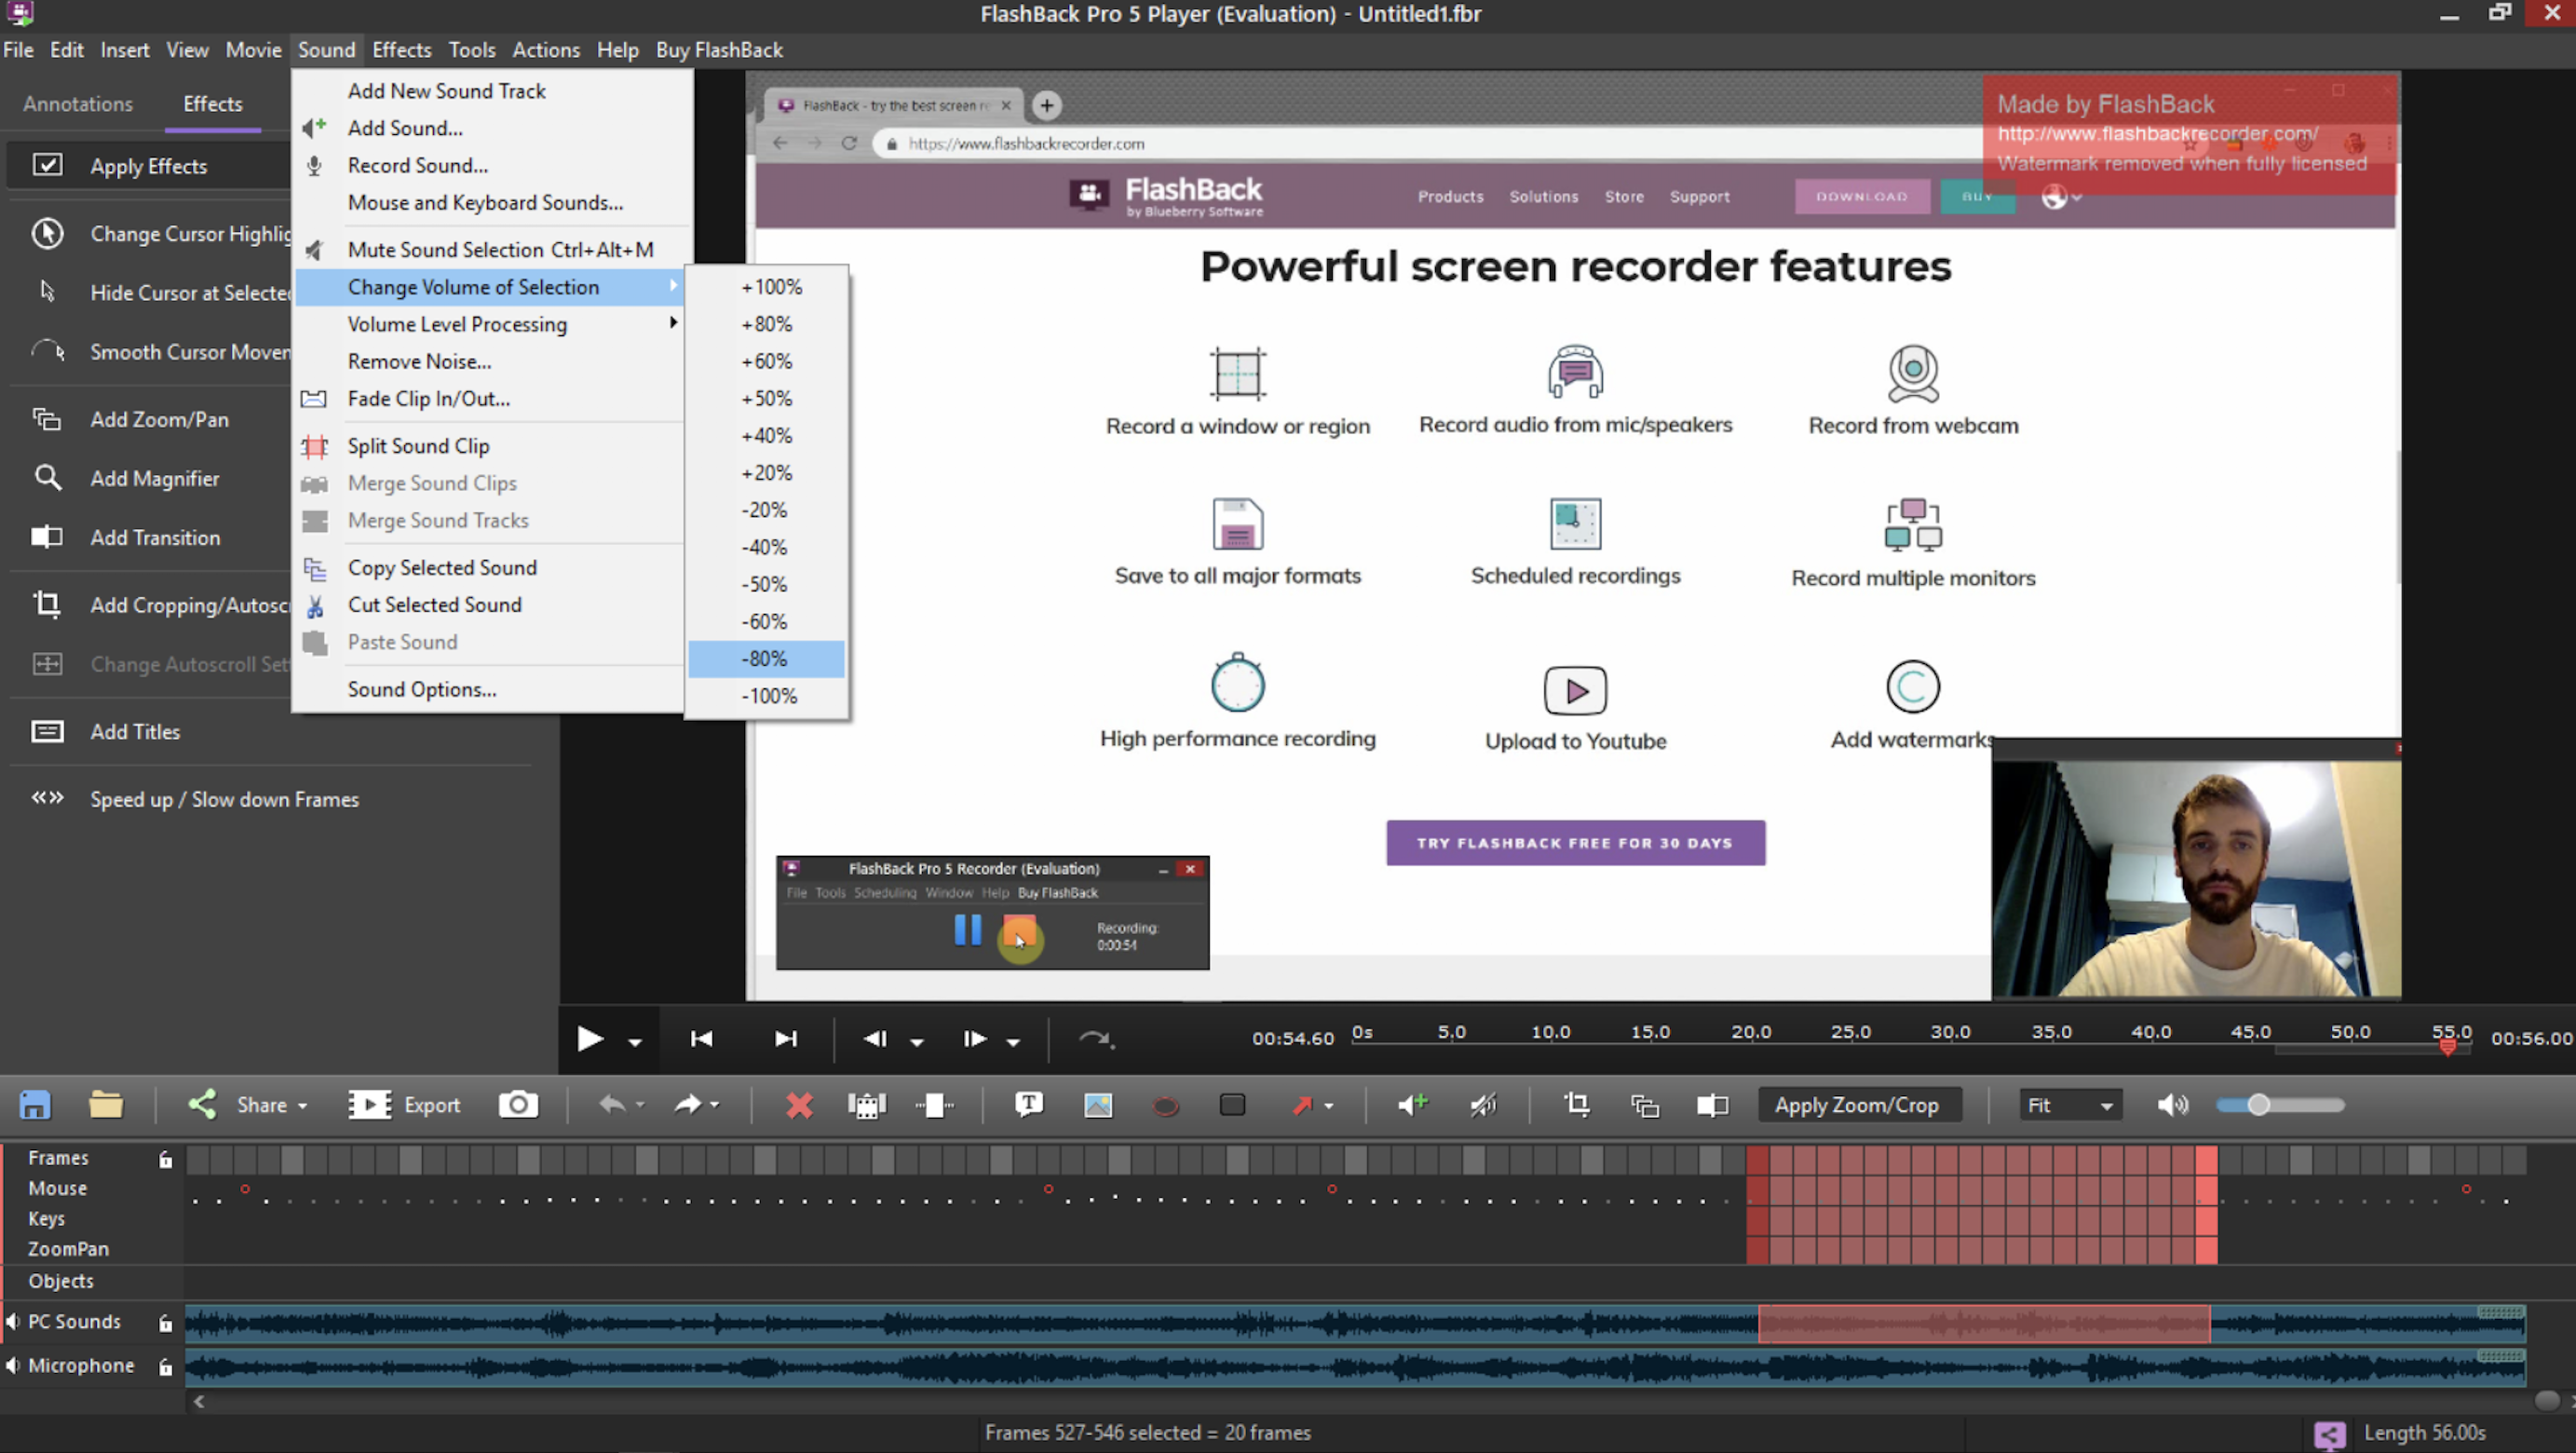
Task: Click TRY FLASHBACK FREE FOR 30 DAYS button
Action: click(x=1575, y=841)
